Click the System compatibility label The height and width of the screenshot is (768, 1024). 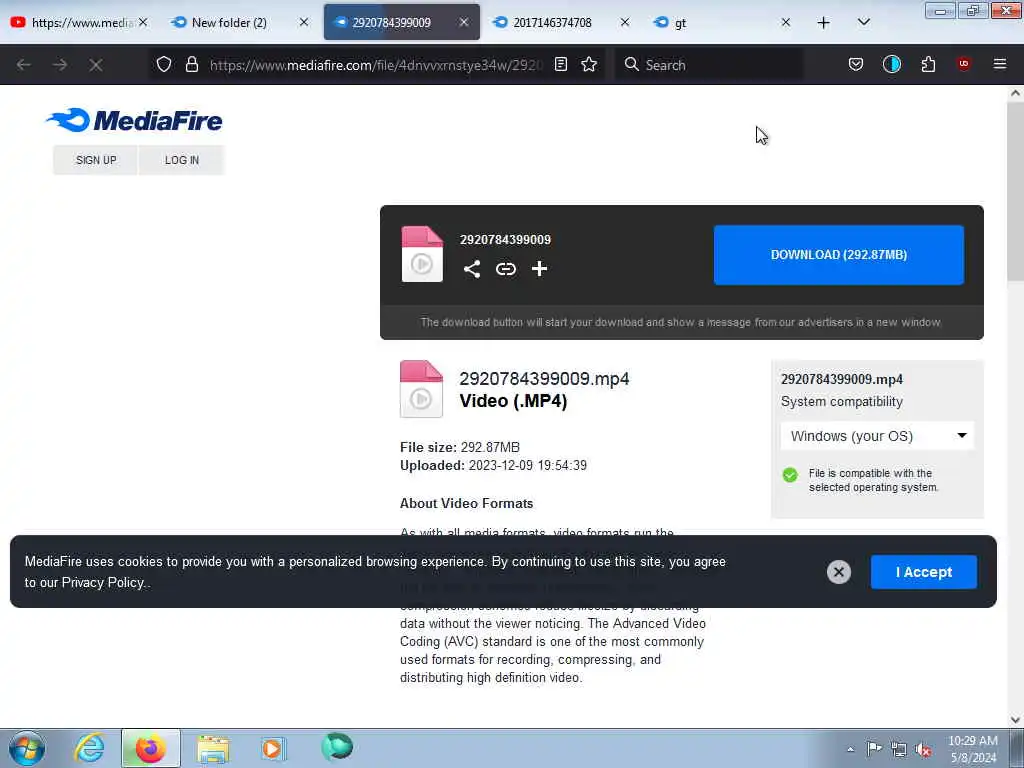point(842,402)
